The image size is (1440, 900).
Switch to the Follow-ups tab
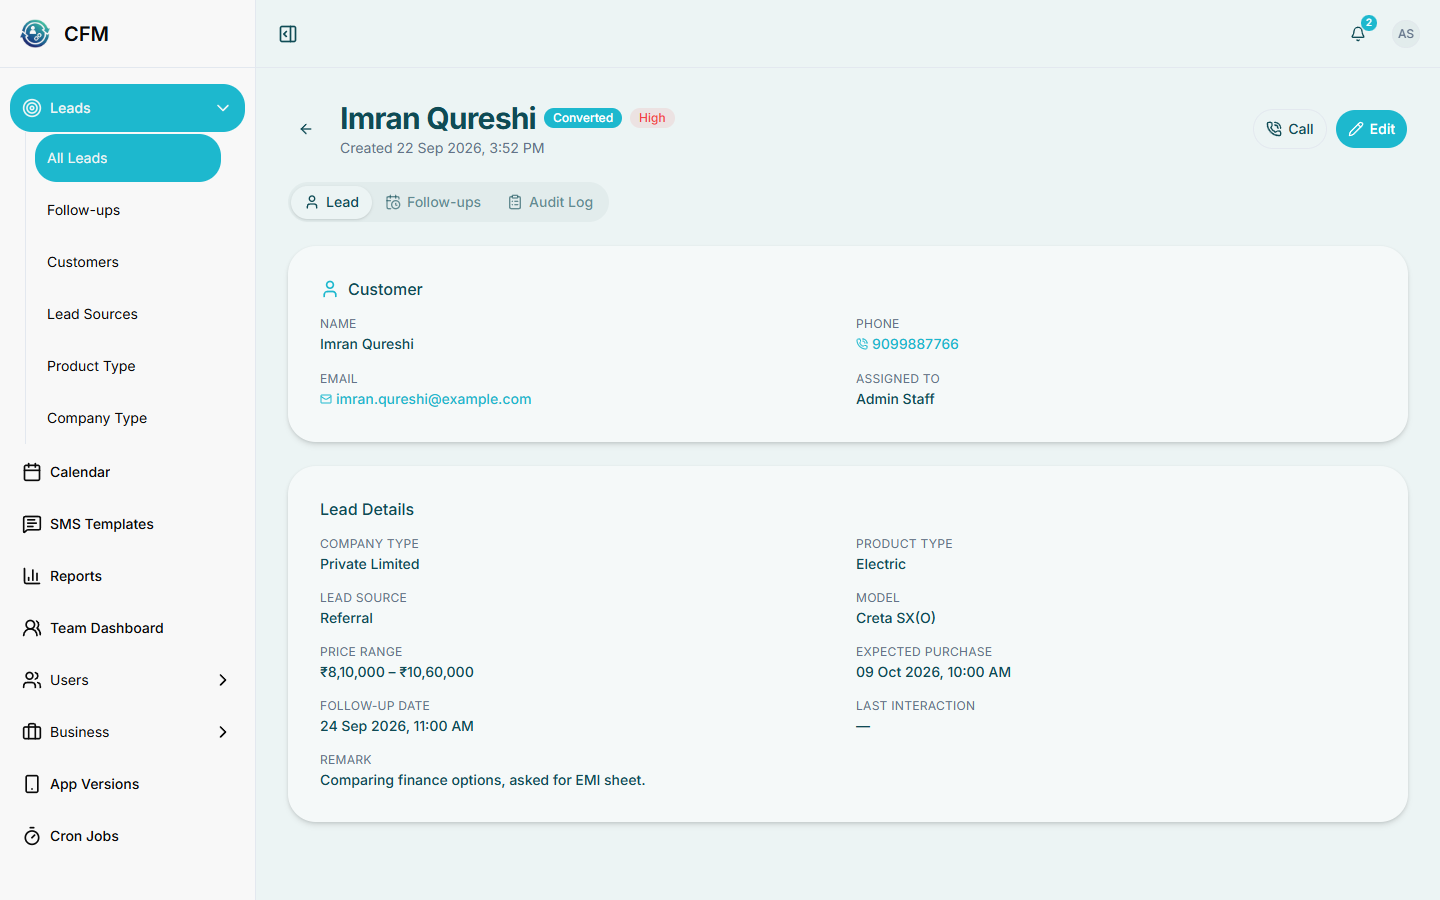pos(433,202)
